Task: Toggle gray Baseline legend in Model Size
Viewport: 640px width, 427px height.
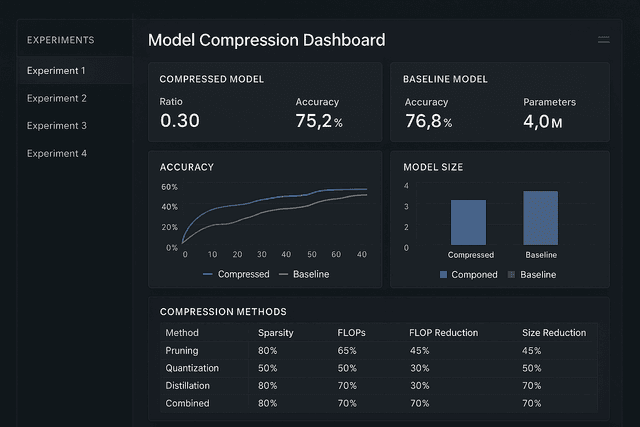Action: coord(532,275)
